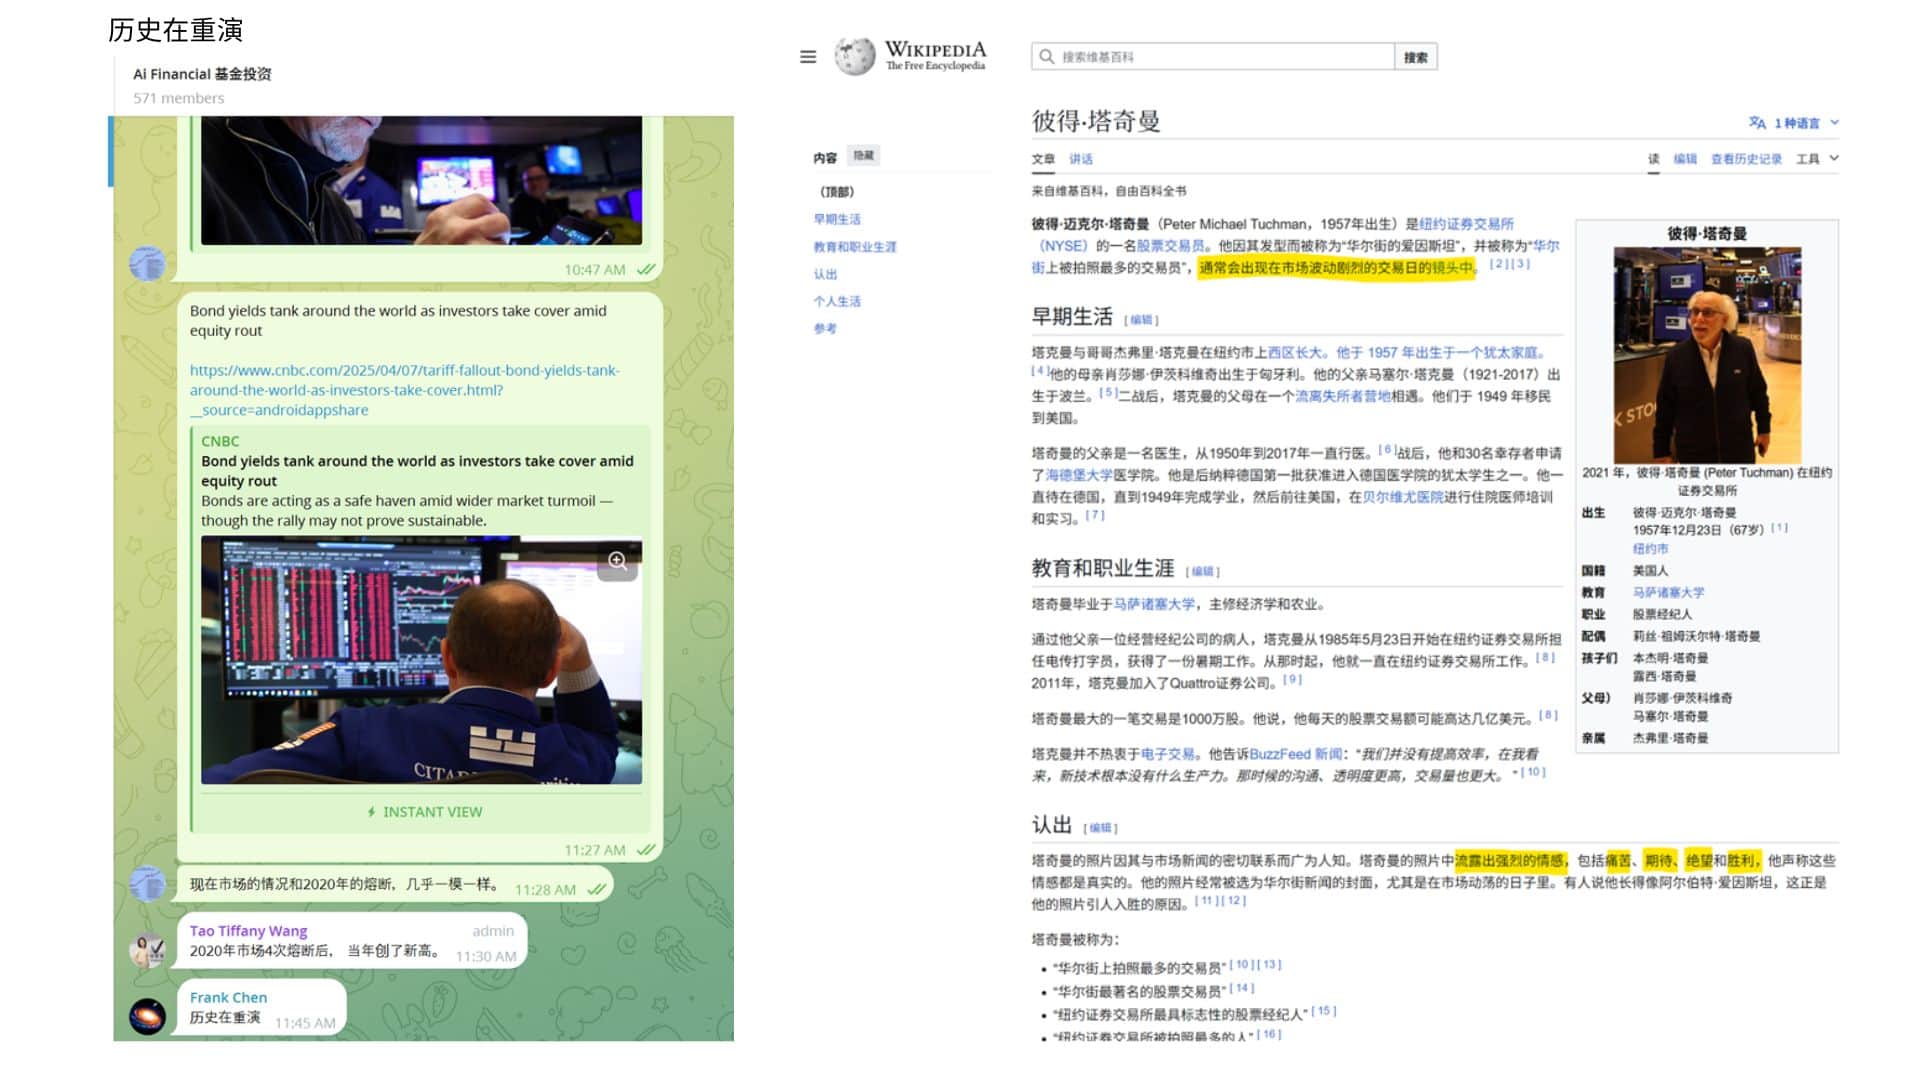
Task: Click the Wikipedia globe logo
Action: (x=855, y=56)
